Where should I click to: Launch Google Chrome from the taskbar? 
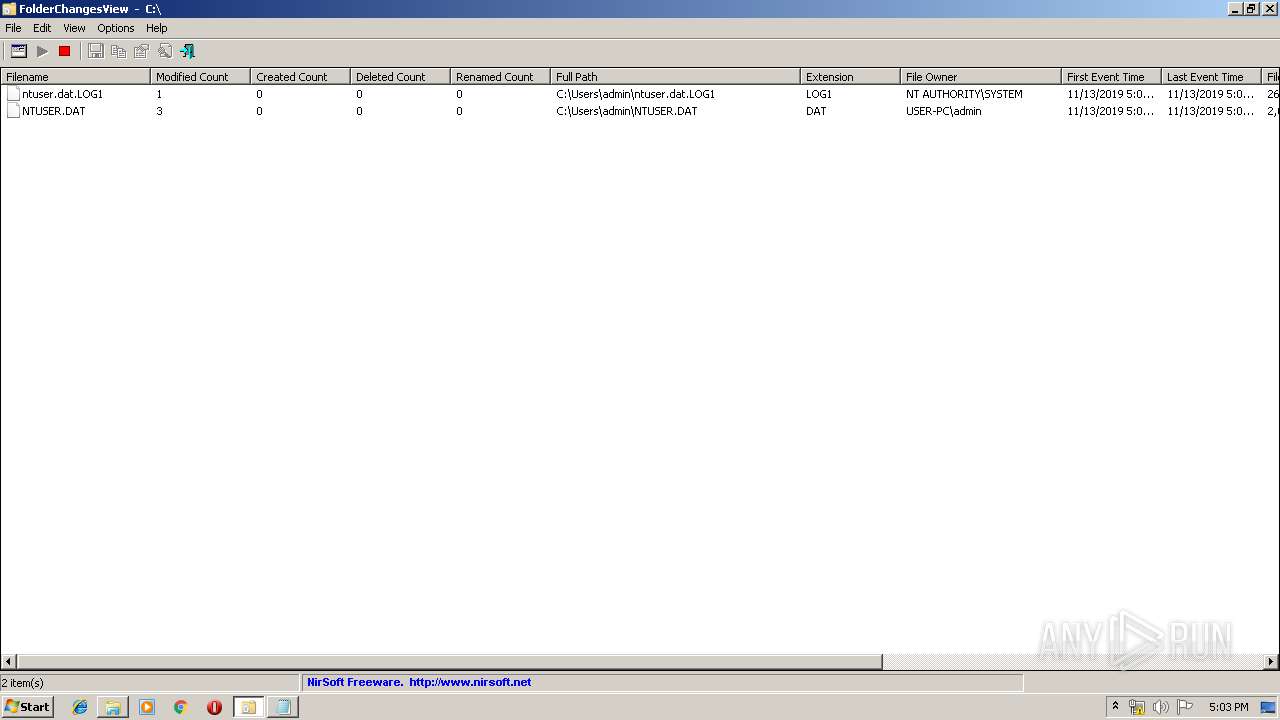[181, 707]
